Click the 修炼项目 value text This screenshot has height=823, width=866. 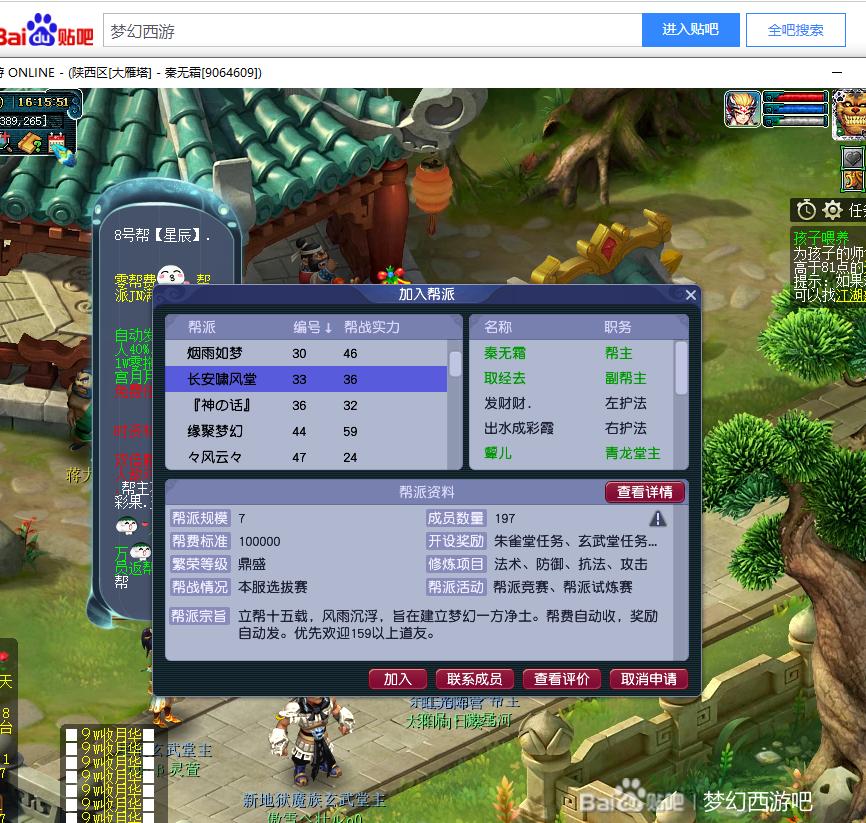(571, 565)
